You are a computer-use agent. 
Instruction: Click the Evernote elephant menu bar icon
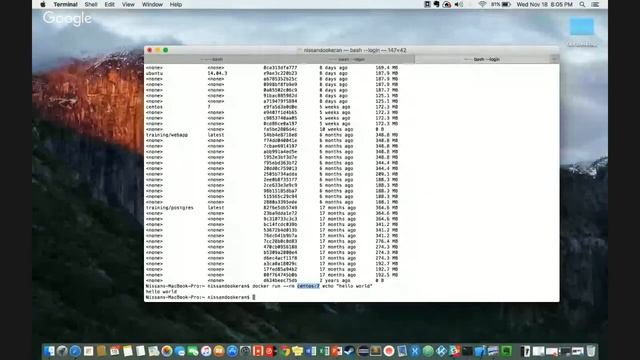(436, 4)
